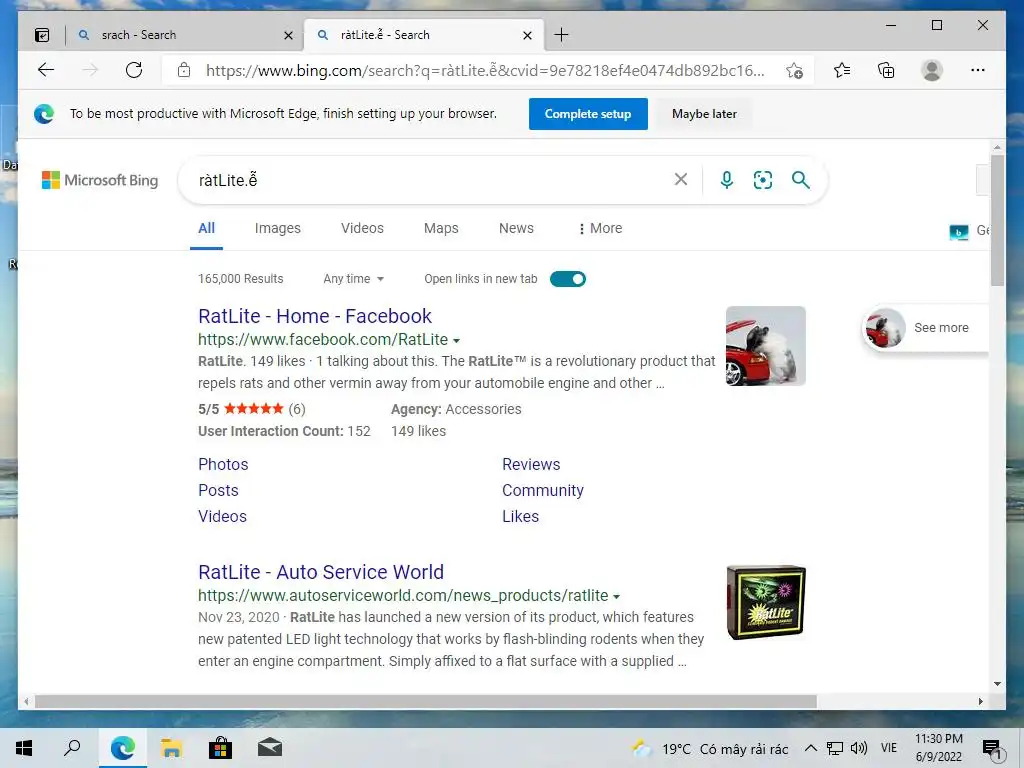Clear the Bing search box text
1024x768 pixels.
[680, 180]
